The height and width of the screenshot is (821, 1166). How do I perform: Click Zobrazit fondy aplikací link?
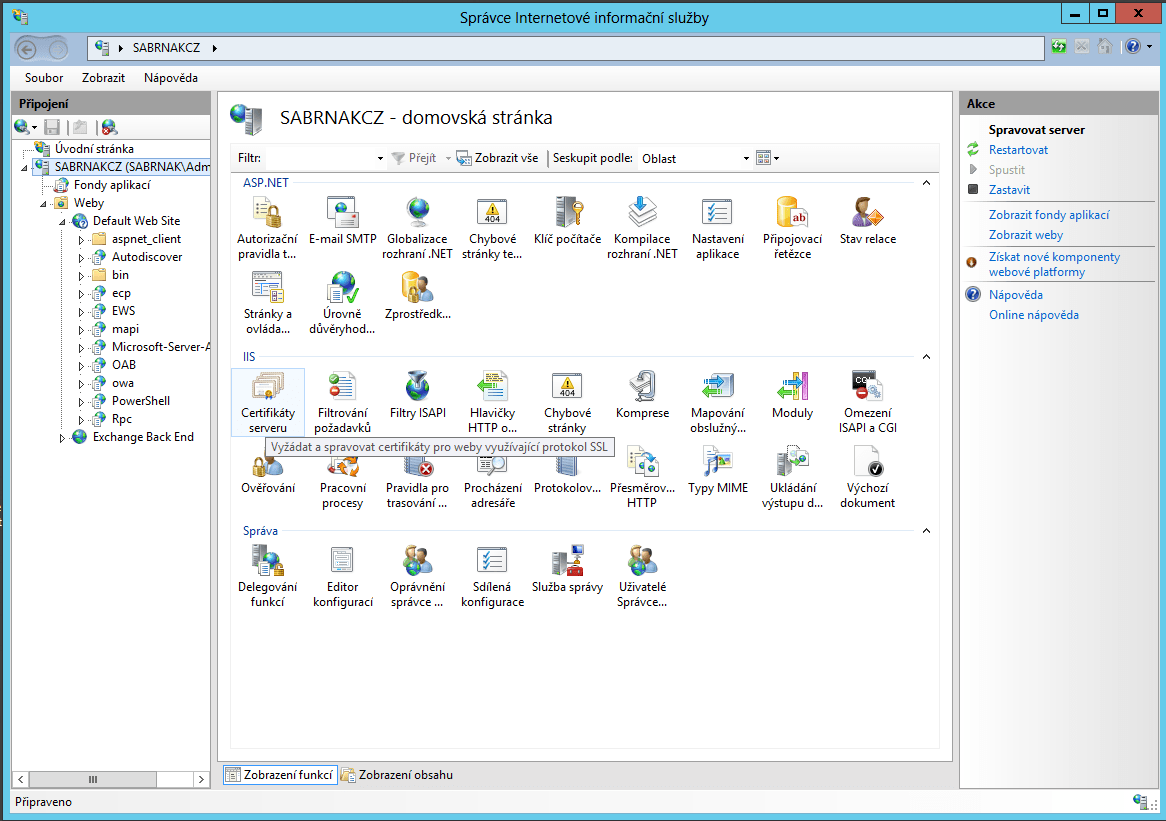(x=1048, y=215)
